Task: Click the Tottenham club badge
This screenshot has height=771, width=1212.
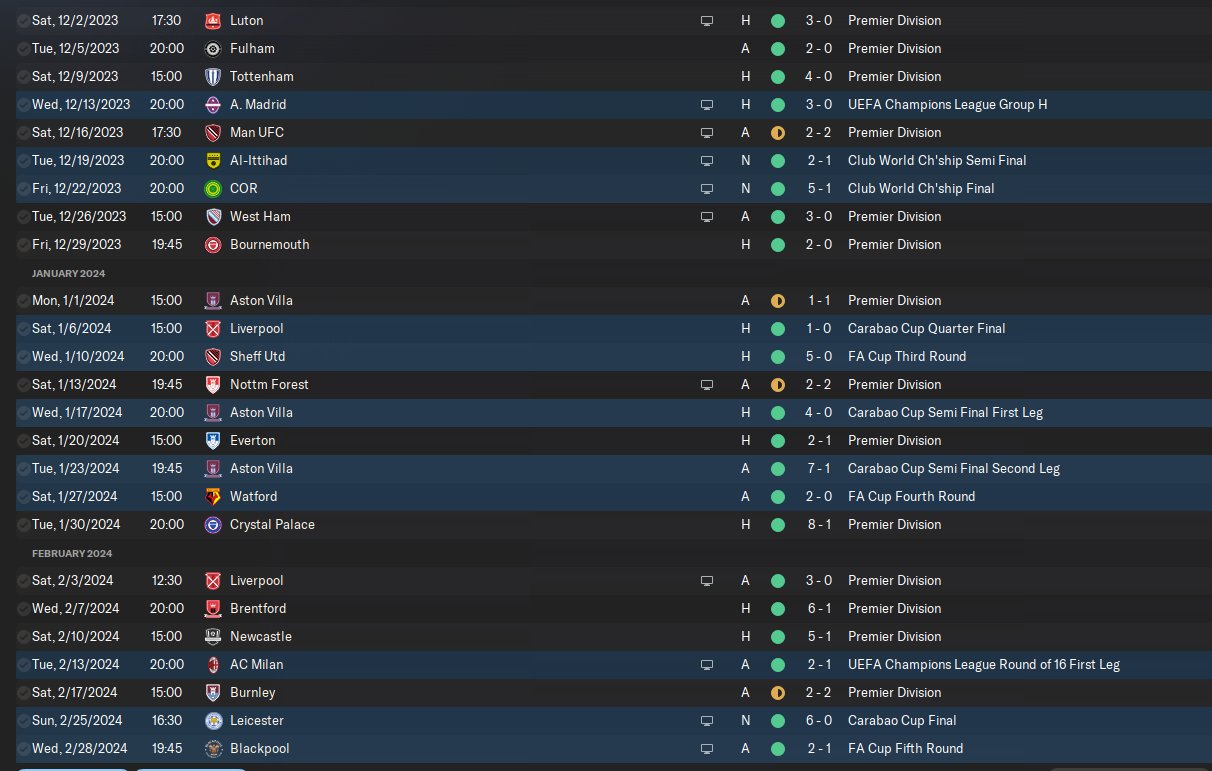Action: tap(212, 76)
